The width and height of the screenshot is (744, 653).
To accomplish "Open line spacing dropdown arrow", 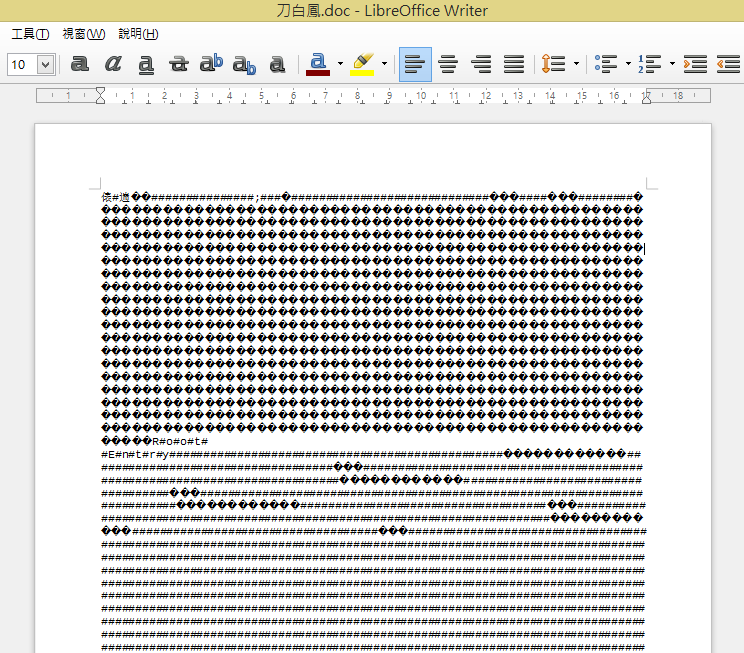I will click(576, 64).
